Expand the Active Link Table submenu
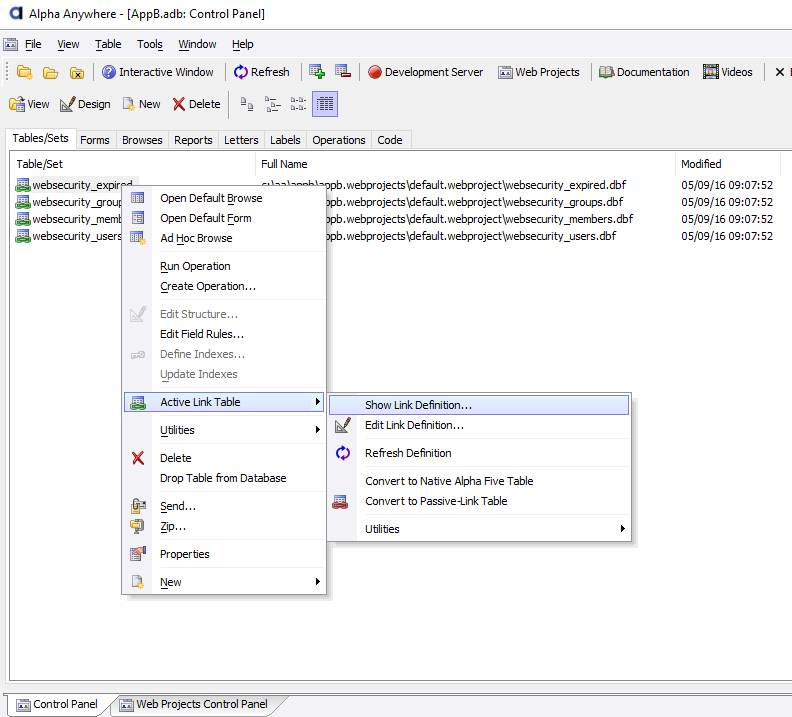The image size is (792, 717). [x=224, y=402]
